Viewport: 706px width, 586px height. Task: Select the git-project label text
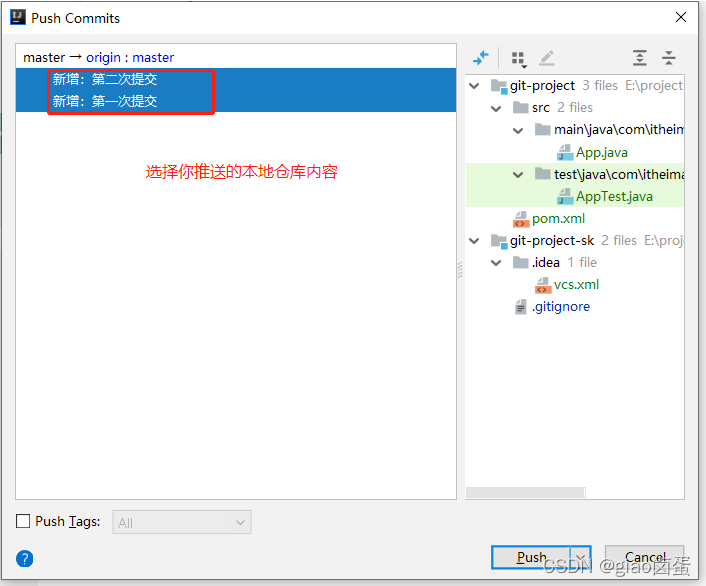tap(542, 86)
